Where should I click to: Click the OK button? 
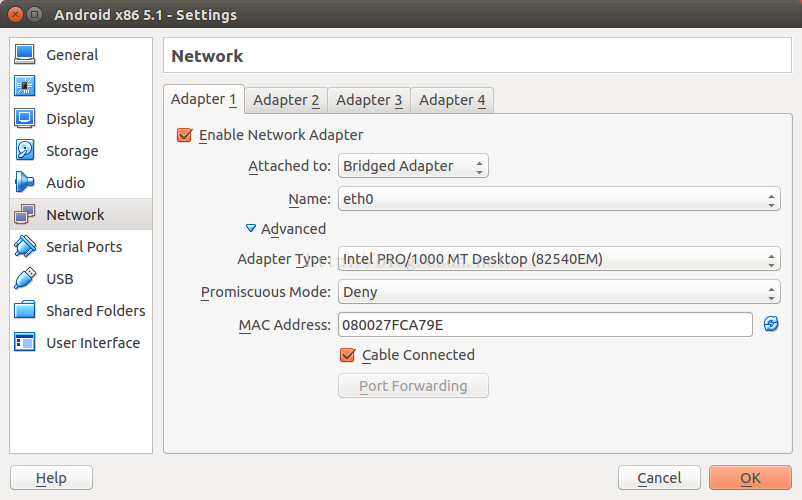coord(750,478)
